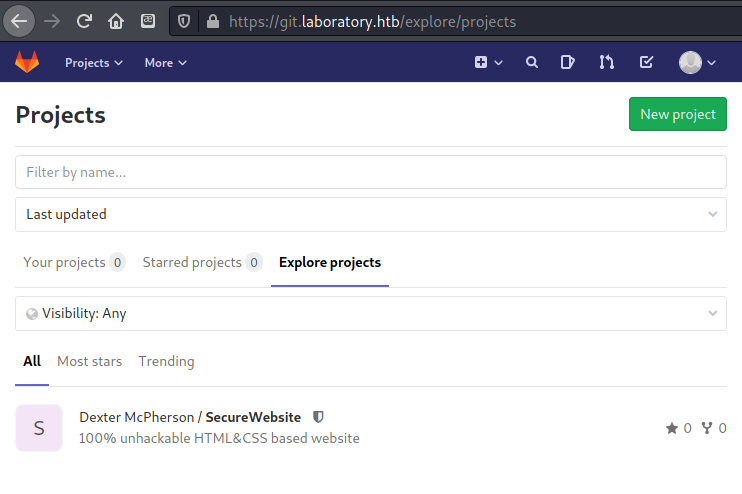Open the Issues icon in navbar
The image size is (742, 494).
pyautogui.click(x=567, y=62)
